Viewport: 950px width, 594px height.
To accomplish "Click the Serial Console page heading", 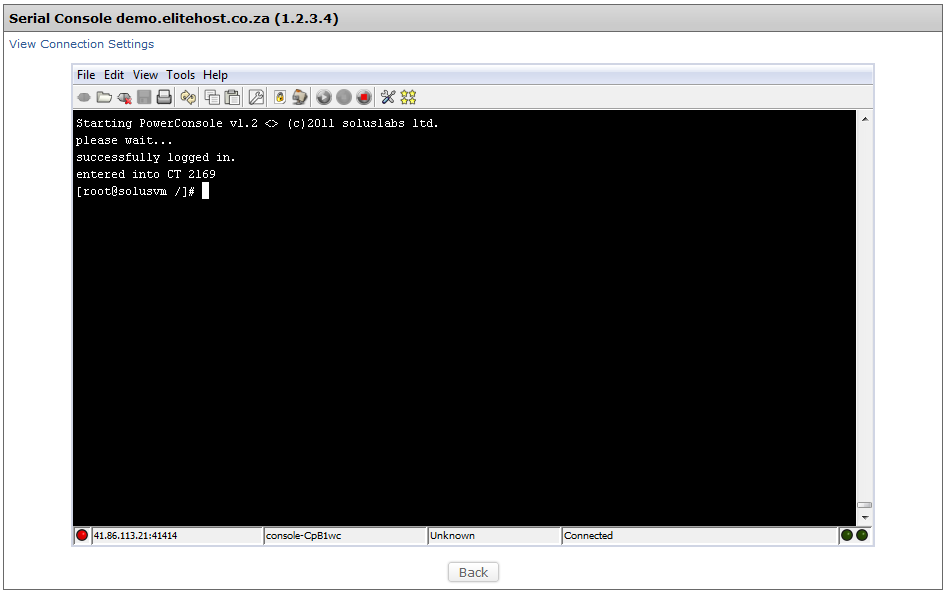I will [x=174, y=19].
